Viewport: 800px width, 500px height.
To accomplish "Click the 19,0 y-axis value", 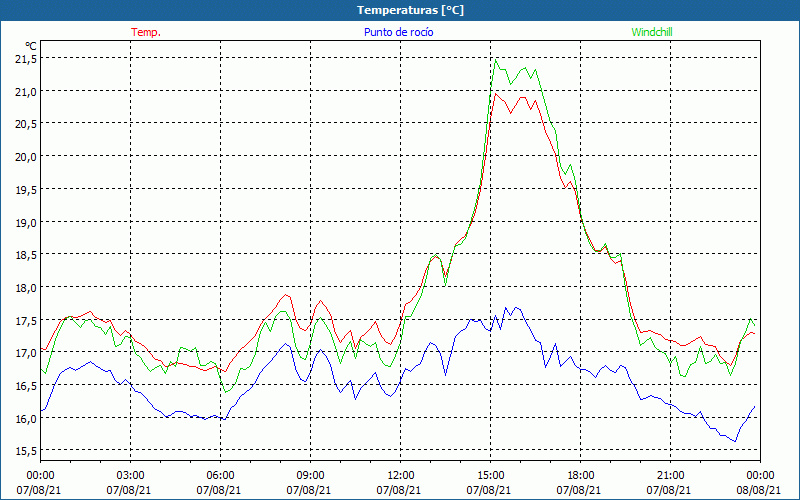I will pyautogui.click(x=26, y=222).
